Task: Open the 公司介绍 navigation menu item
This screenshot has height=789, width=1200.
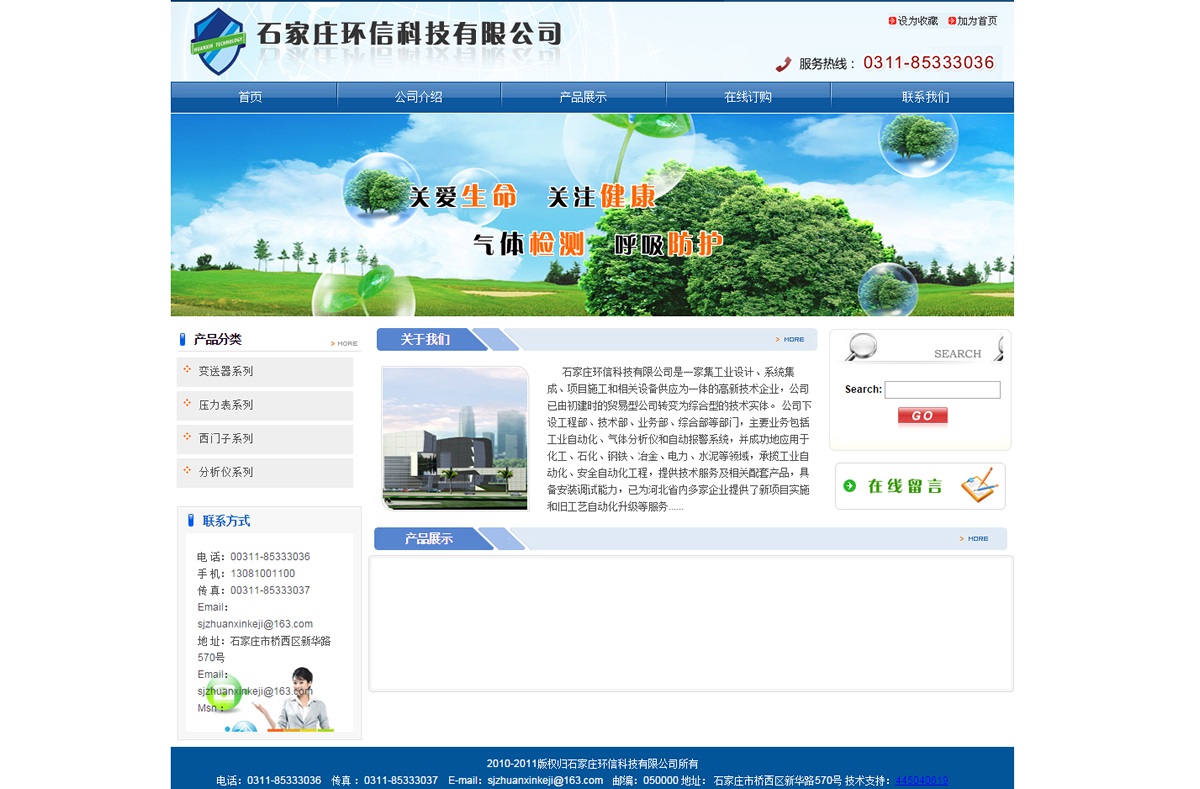Action: click(418, 96)
